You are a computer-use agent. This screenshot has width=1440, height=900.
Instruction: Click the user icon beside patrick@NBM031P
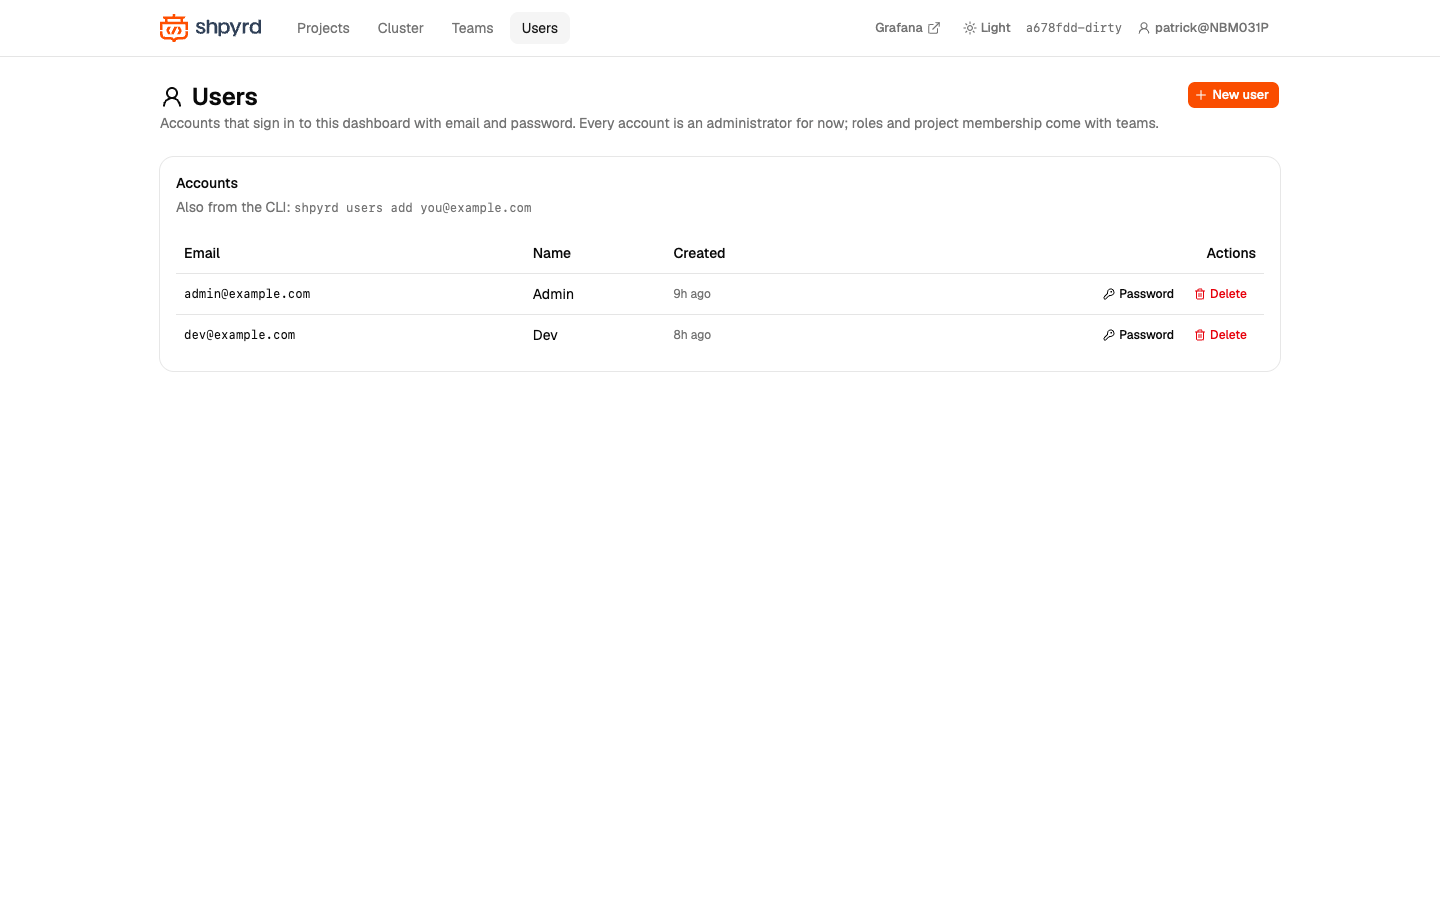tap(1144, 28)
